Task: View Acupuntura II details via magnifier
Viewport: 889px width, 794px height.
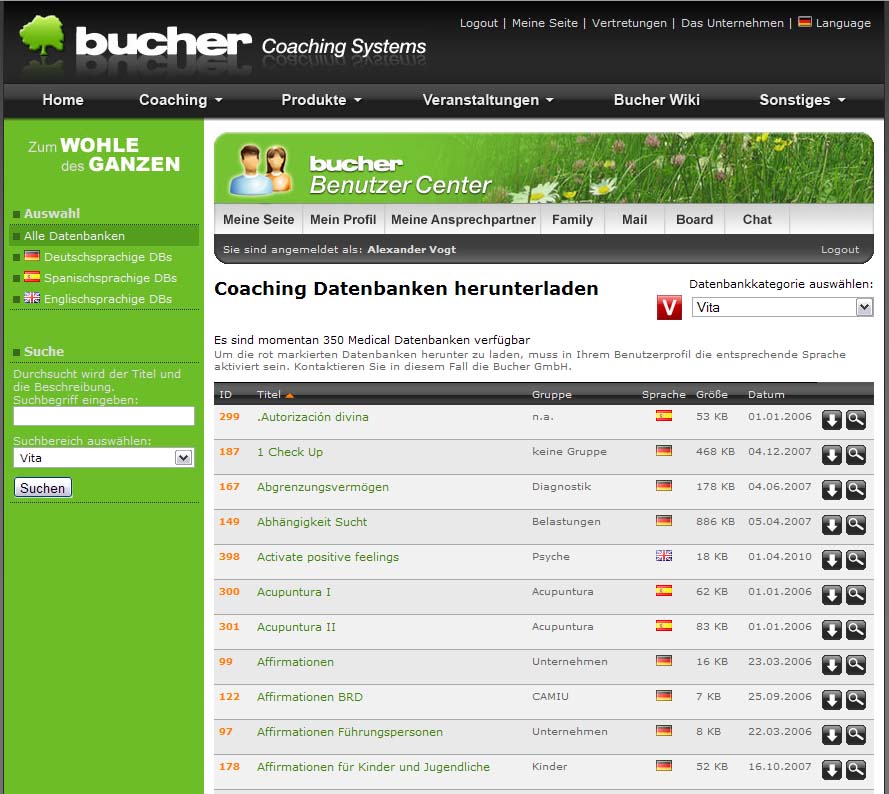Action: (x=856, y=631)
